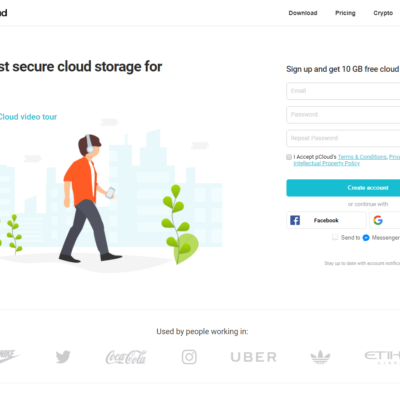Image resolution: width=400 pixels, height=400 pixels.
Task: Click the Coca-Cola logo
Action: point(126,357)
